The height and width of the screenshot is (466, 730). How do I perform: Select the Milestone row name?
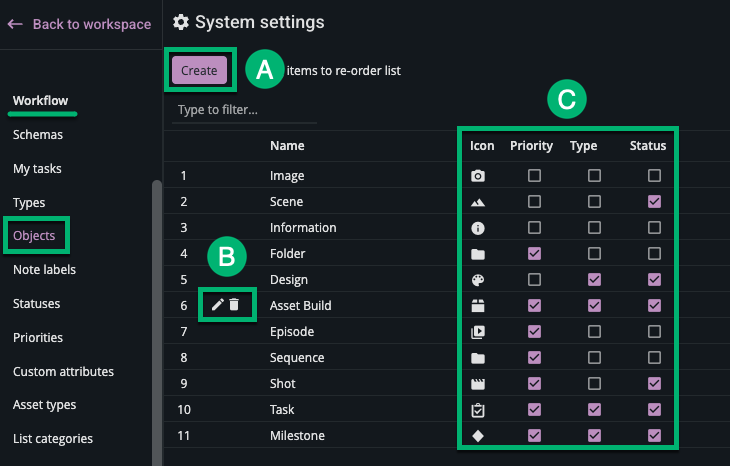pos(297,436)
